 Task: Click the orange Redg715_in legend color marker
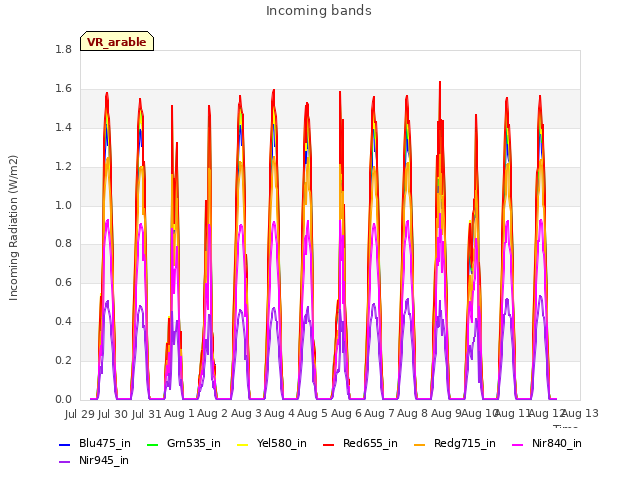point(420,444)
